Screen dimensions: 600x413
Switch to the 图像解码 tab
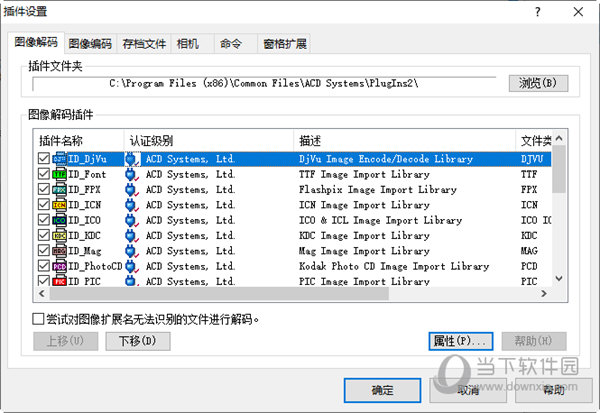tap(36, 42)
